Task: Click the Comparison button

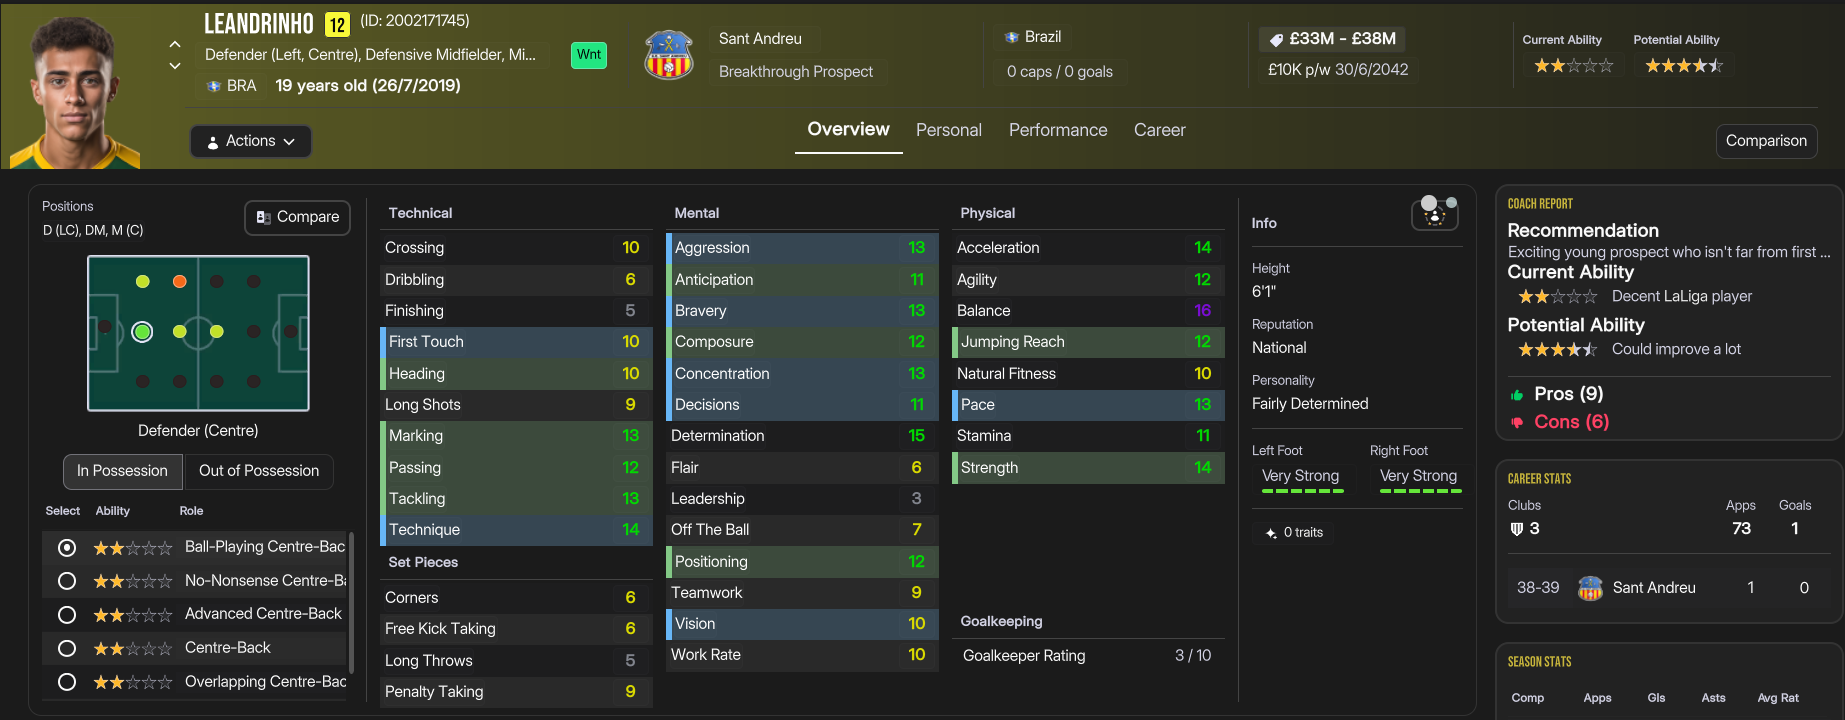Action: pos(1765,141)
